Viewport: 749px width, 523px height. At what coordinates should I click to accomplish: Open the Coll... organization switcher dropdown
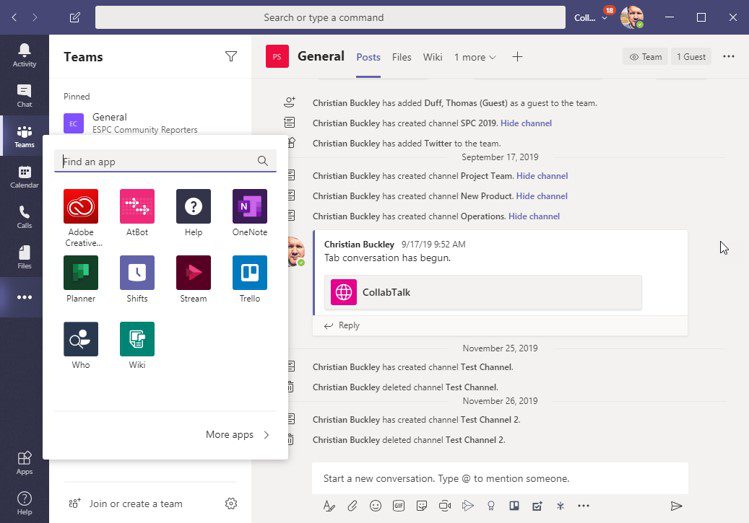coord(591,18)
